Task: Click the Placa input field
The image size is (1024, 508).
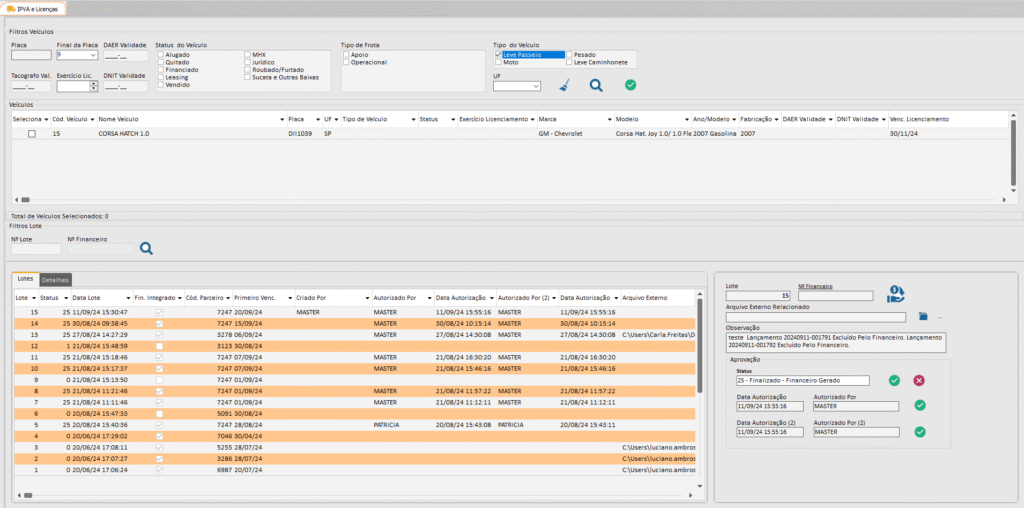Action: click(31, 56)
